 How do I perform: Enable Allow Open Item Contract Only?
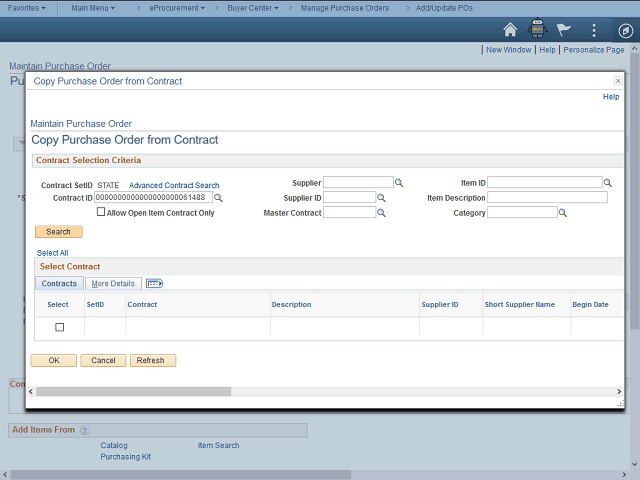[101, 212]
